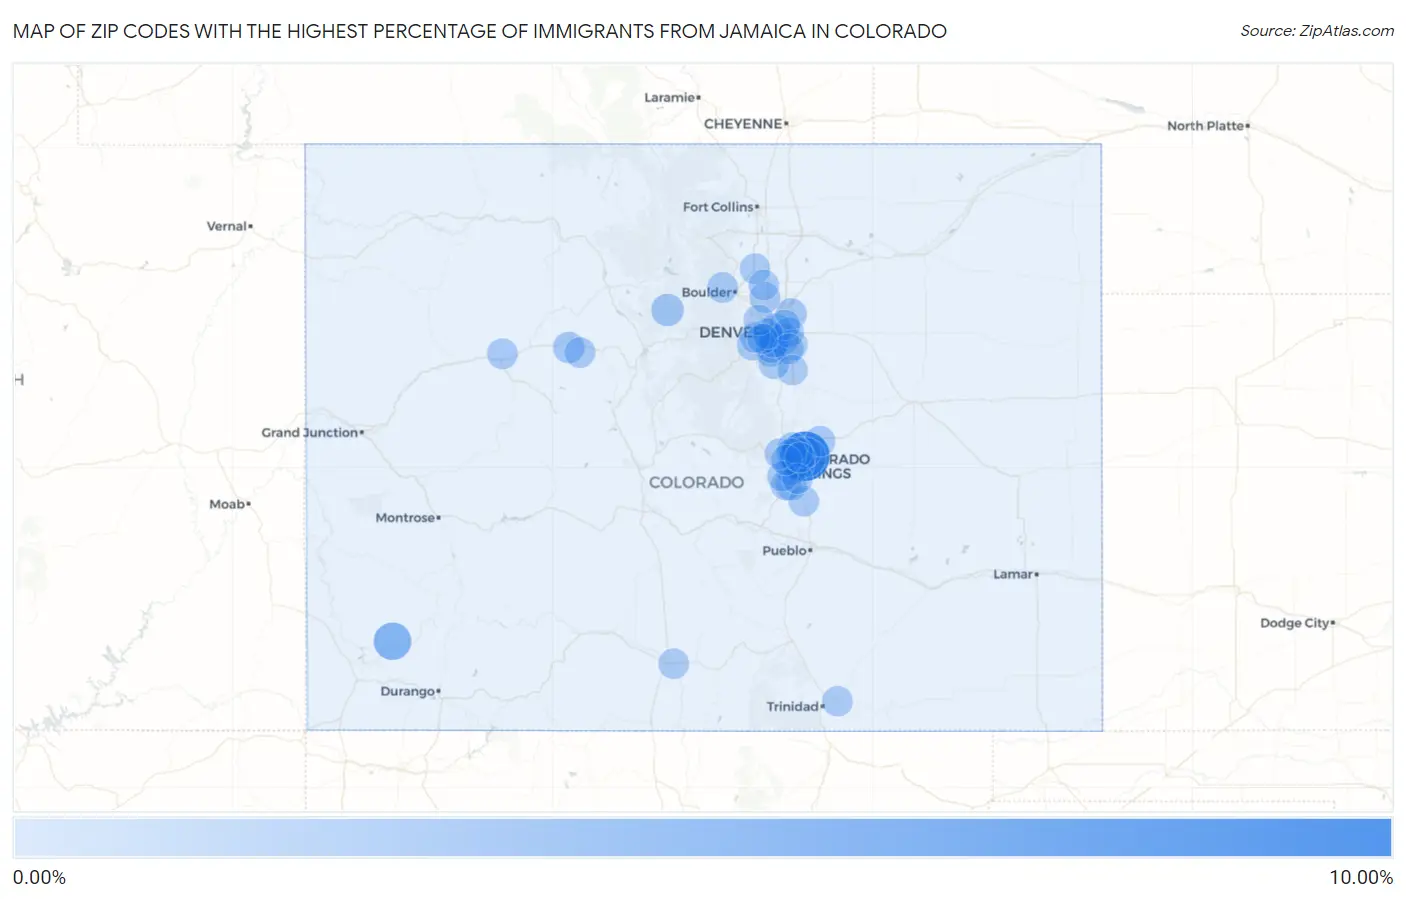The width and height of the screenshot is (1406, 899).
Task: Select the bubble marker next to Trinidad
Action: (837, 701)
